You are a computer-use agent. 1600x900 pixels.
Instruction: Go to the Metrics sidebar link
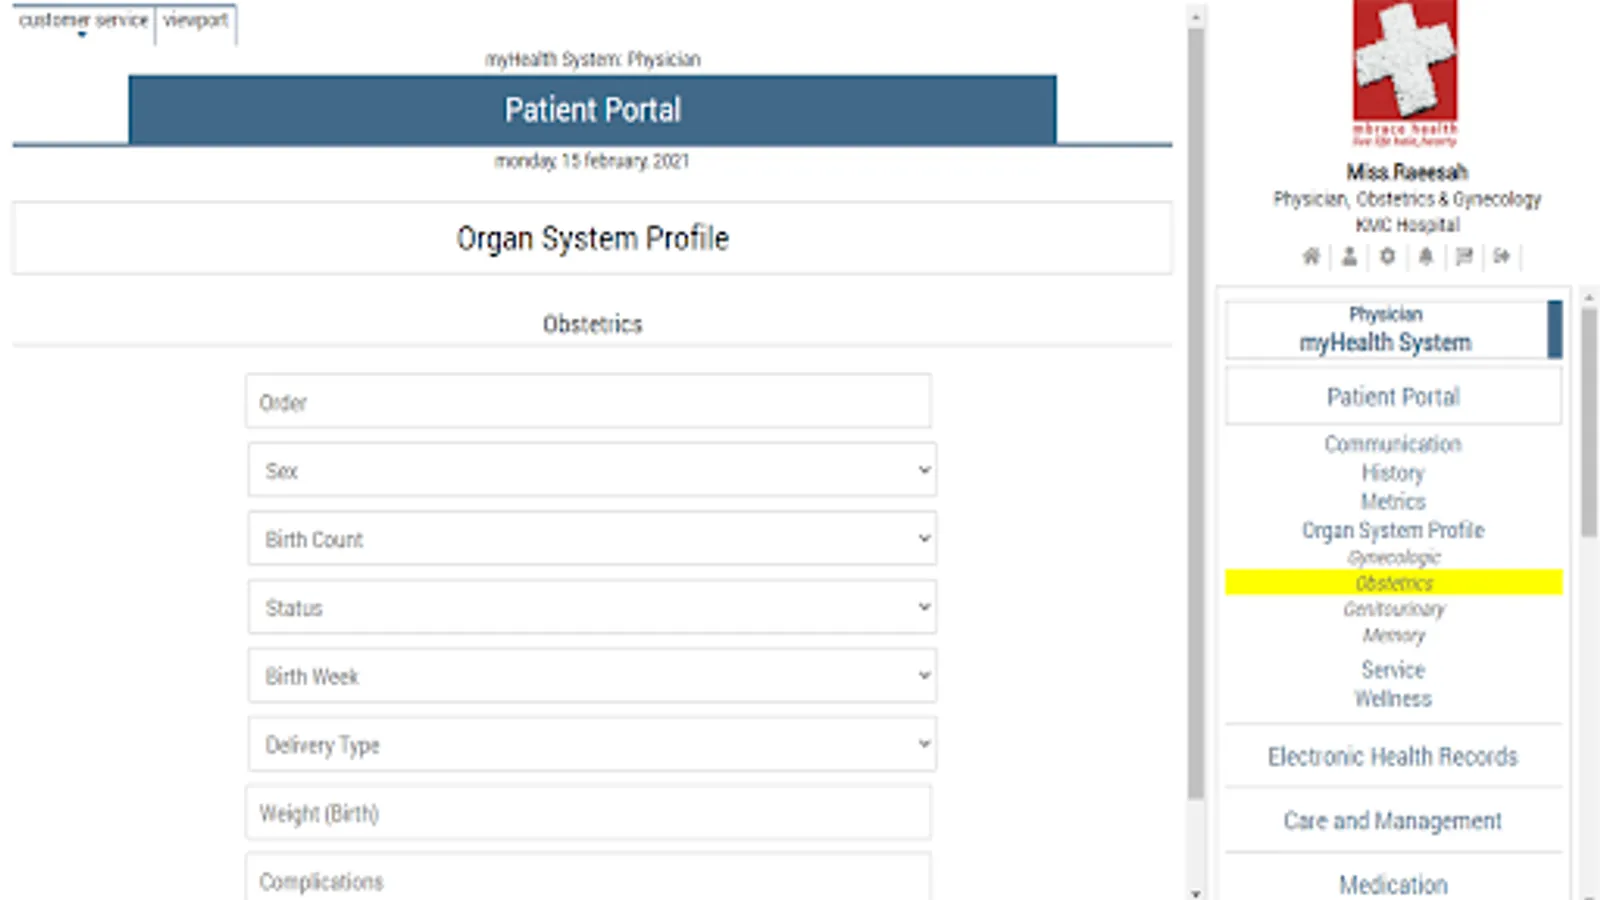[1393, 501]
